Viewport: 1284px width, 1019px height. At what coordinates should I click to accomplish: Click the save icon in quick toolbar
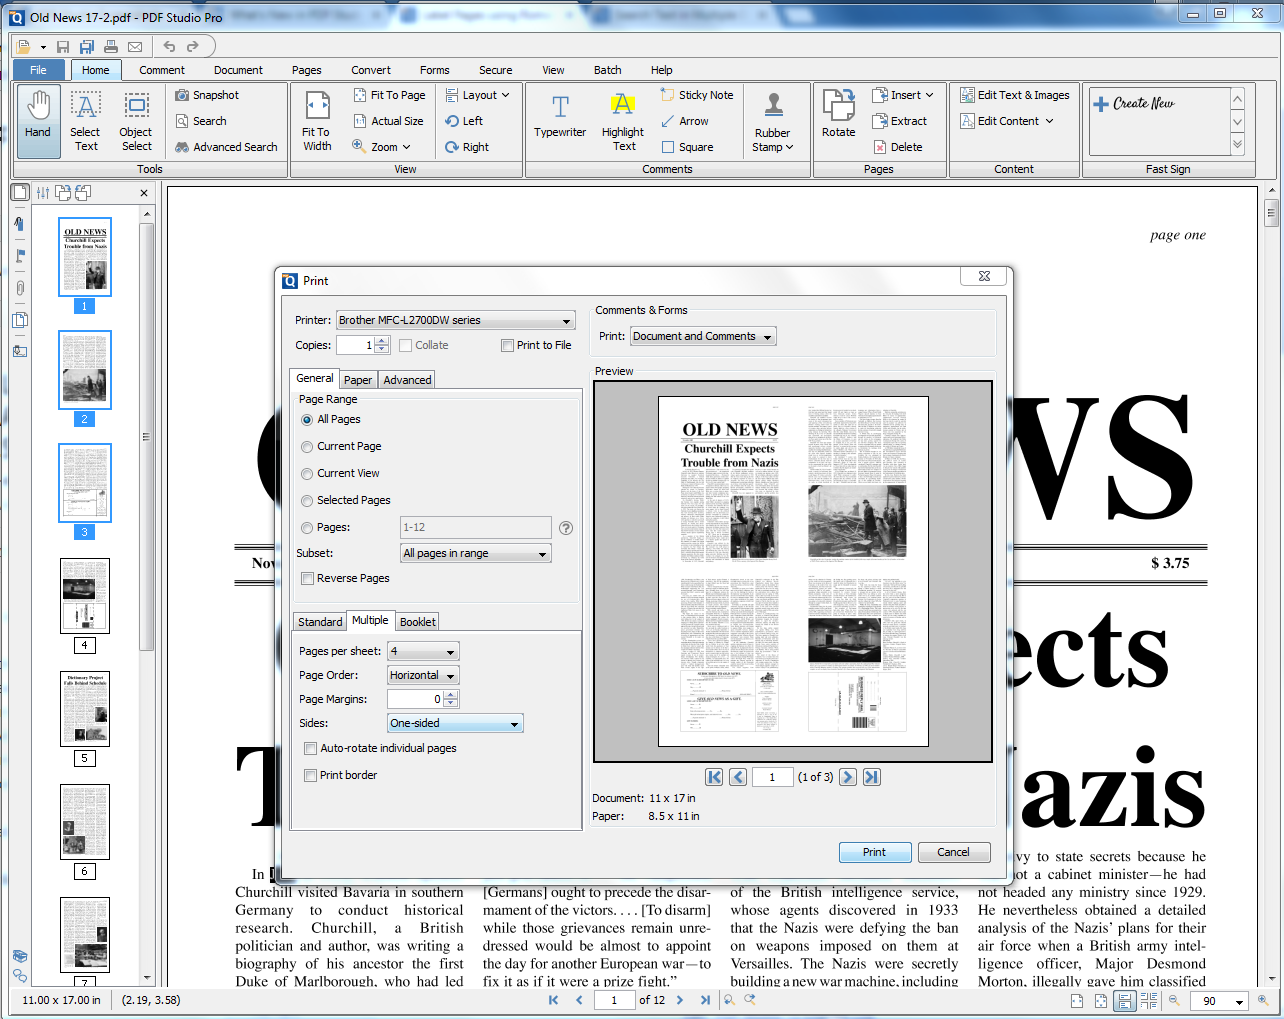click(x=63, y=46)
